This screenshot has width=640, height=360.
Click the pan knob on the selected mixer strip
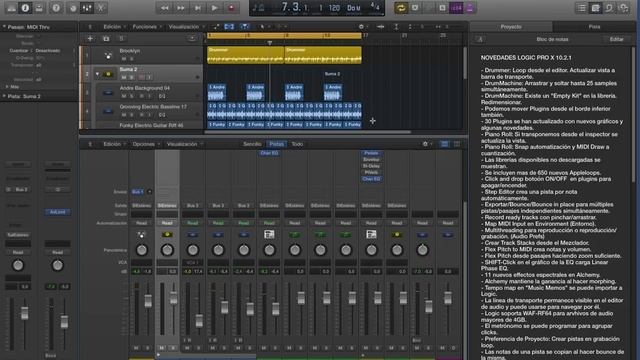pos(167,250)
